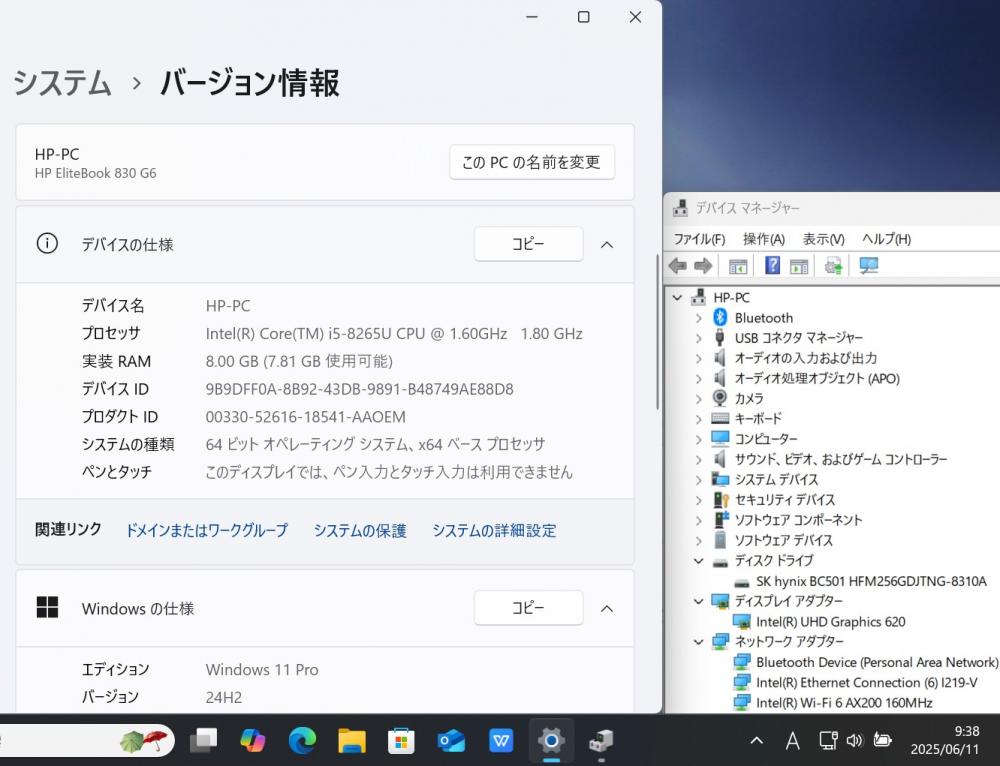Collapse the ディスプレイ アダプター node

699,601
